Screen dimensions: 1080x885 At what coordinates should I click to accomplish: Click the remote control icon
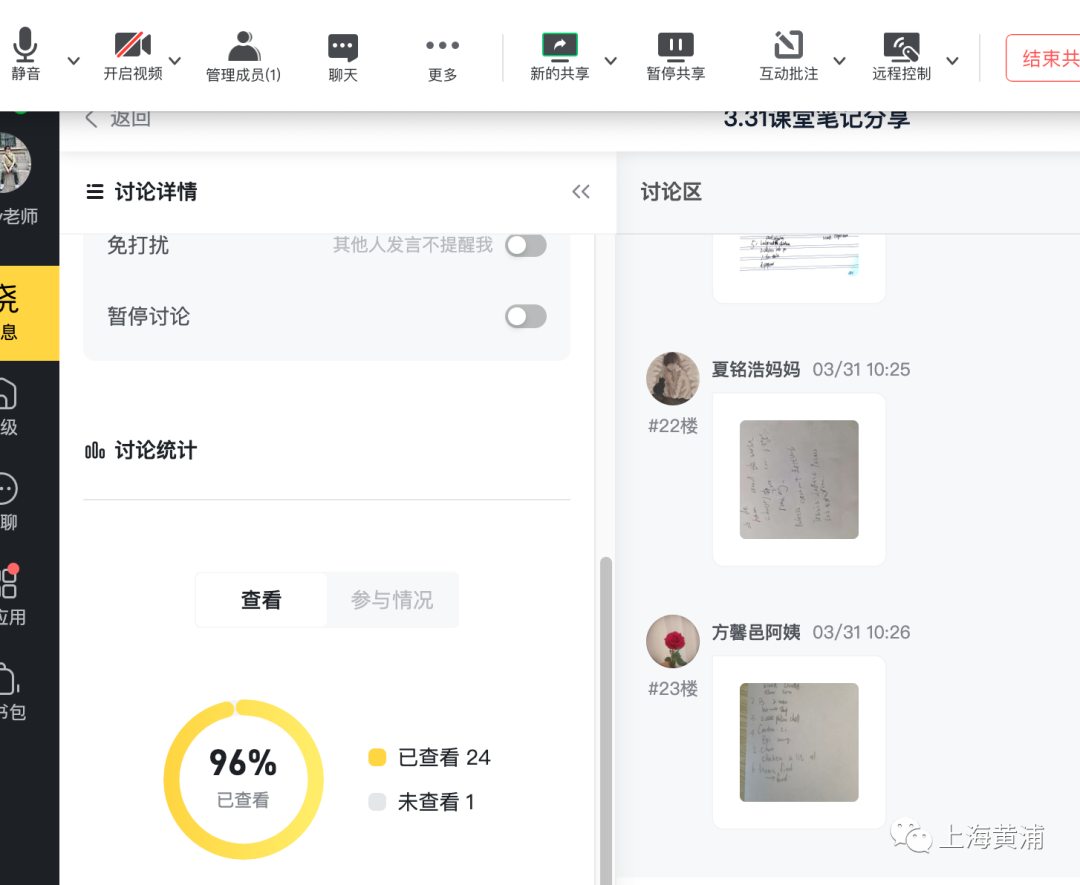901,47
